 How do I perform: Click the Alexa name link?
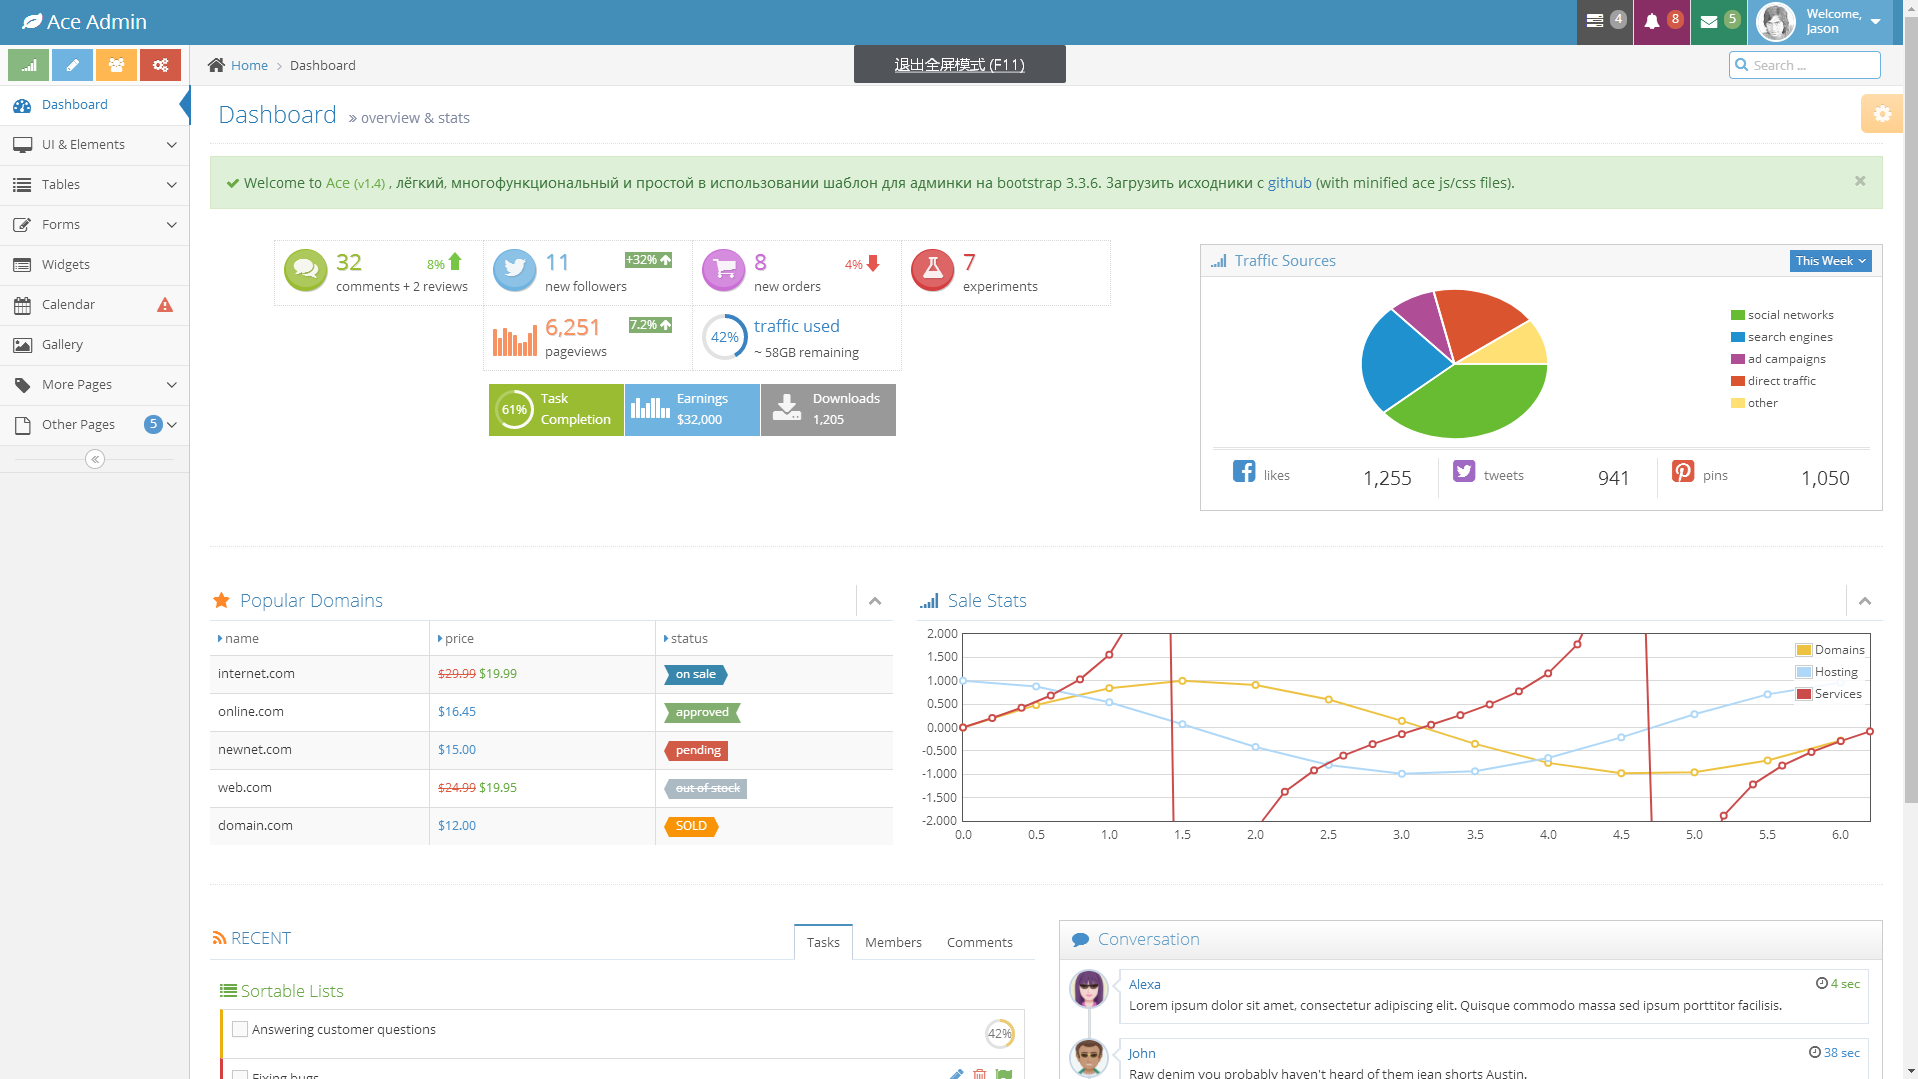click(1145, 984)
